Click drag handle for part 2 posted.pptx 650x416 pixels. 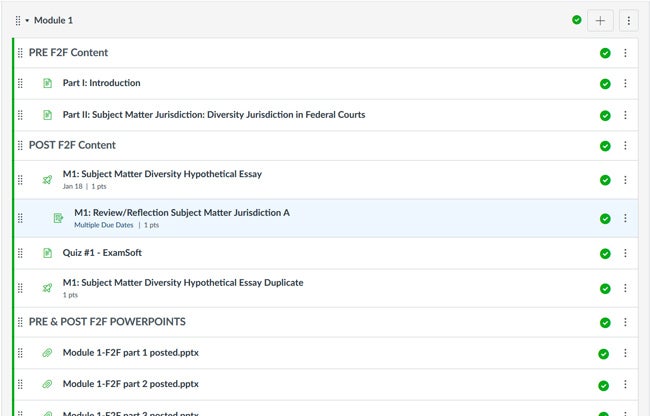[x=20, y=385]
